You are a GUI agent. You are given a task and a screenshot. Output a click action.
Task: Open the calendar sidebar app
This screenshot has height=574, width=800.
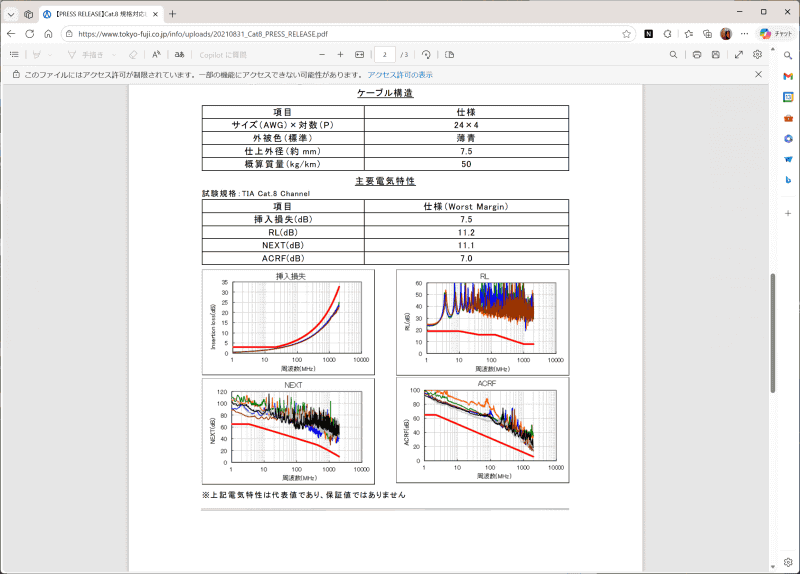click(788, 97)
